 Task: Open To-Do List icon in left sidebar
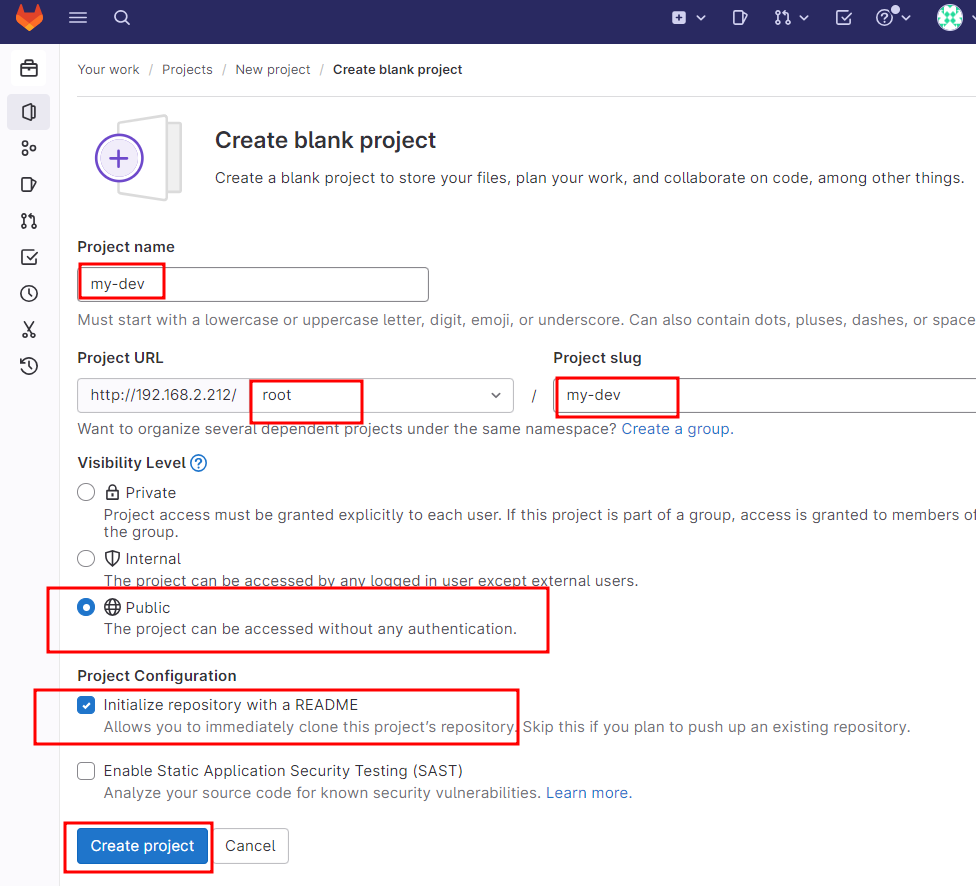(x=29, y=257)
